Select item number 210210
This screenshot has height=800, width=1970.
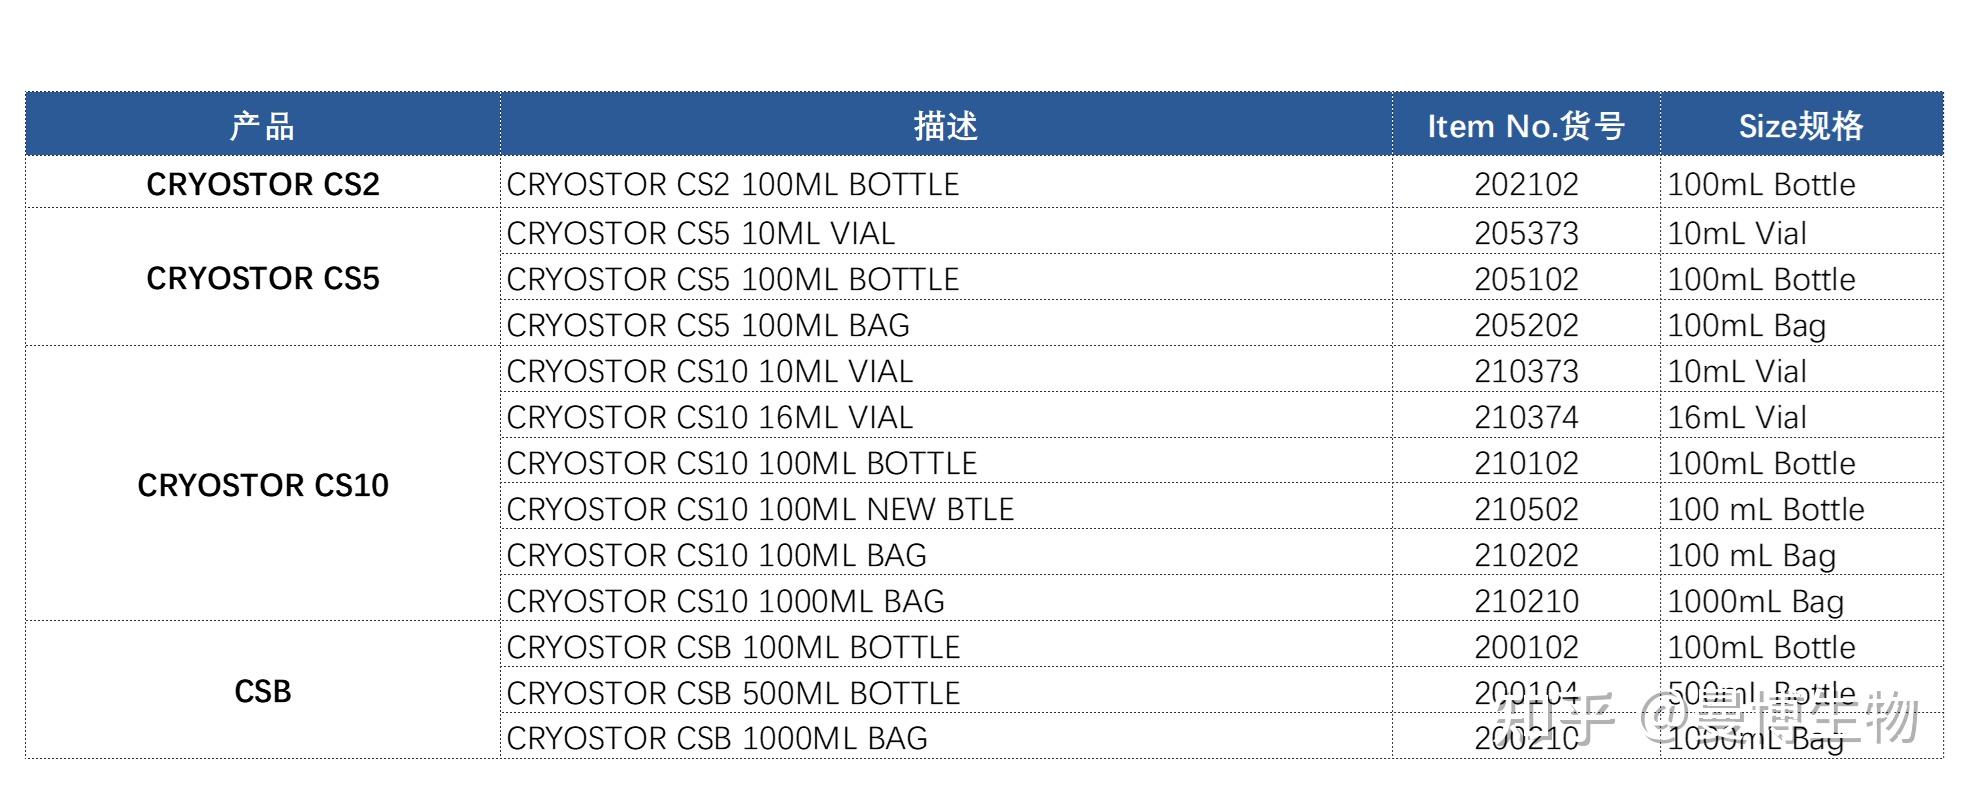click(x=1526, y=601)
